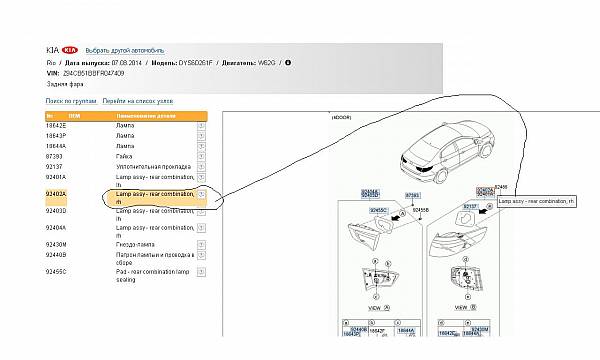Click the 87393 callout label in diagram
600x360 pixels.
(412, 195)
